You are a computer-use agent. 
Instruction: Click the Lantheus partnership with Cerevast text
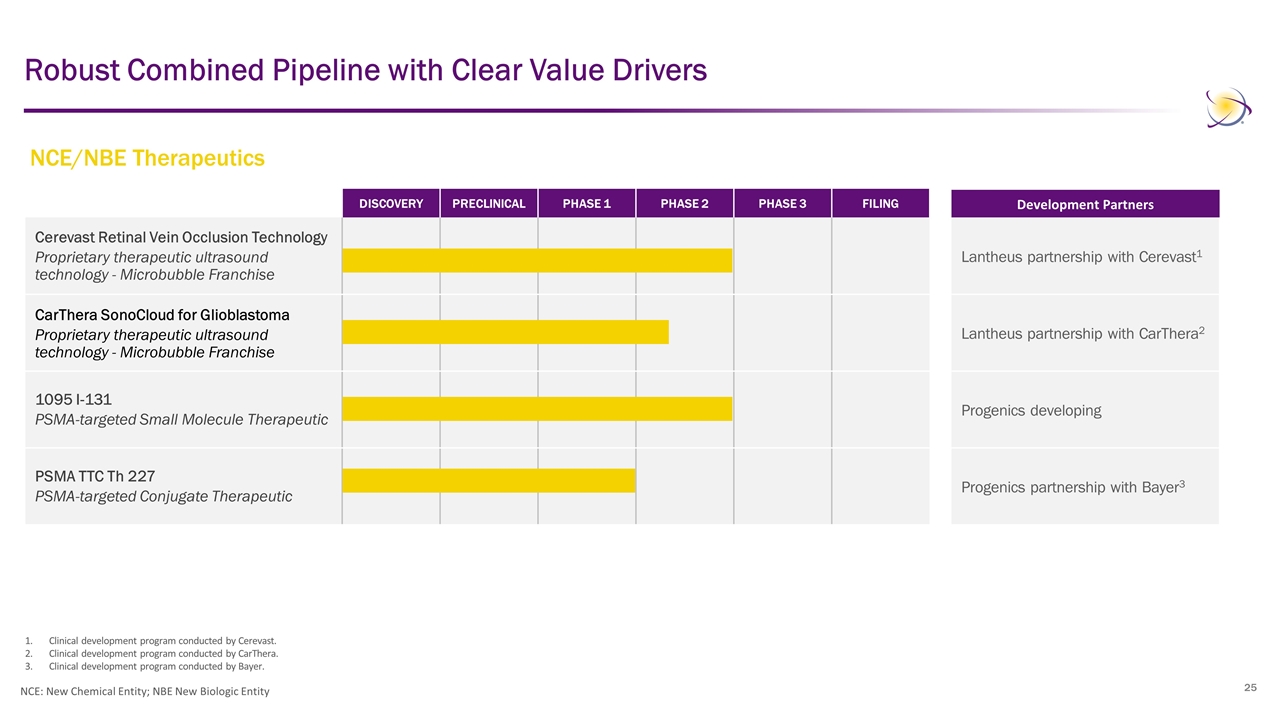coord(1081,256)
